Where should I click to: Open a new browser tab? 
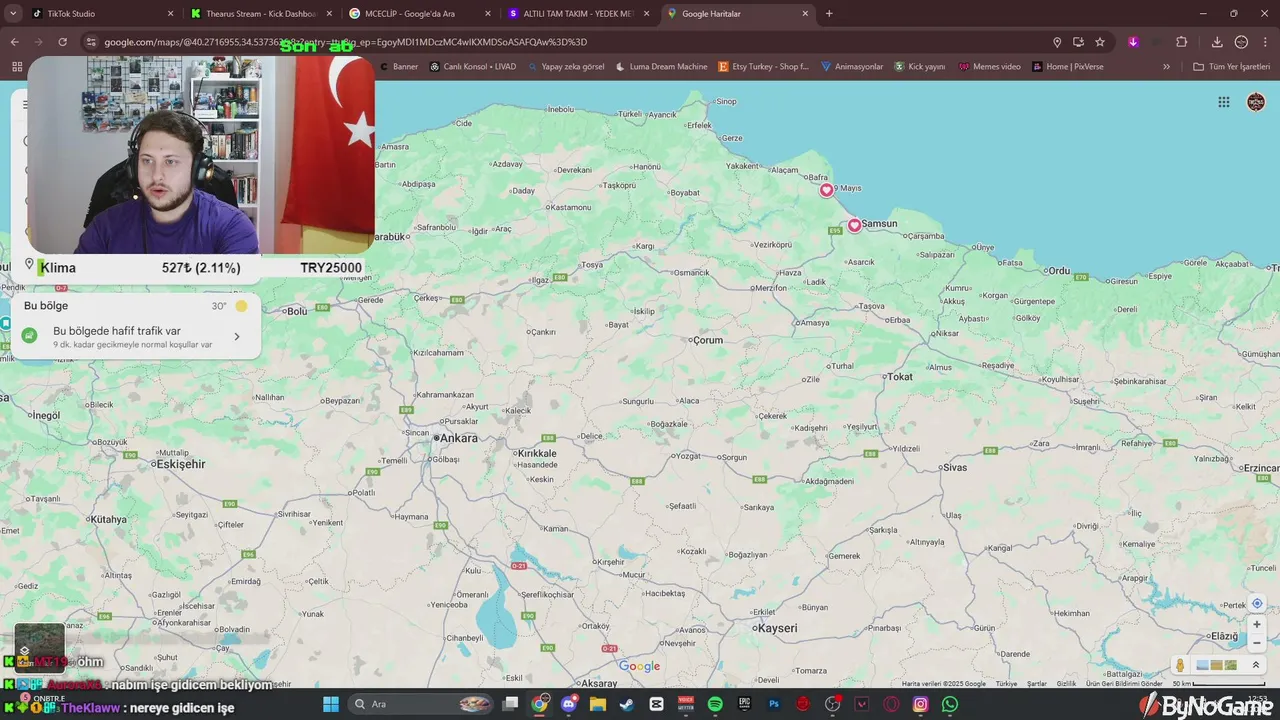coord(829,14)
